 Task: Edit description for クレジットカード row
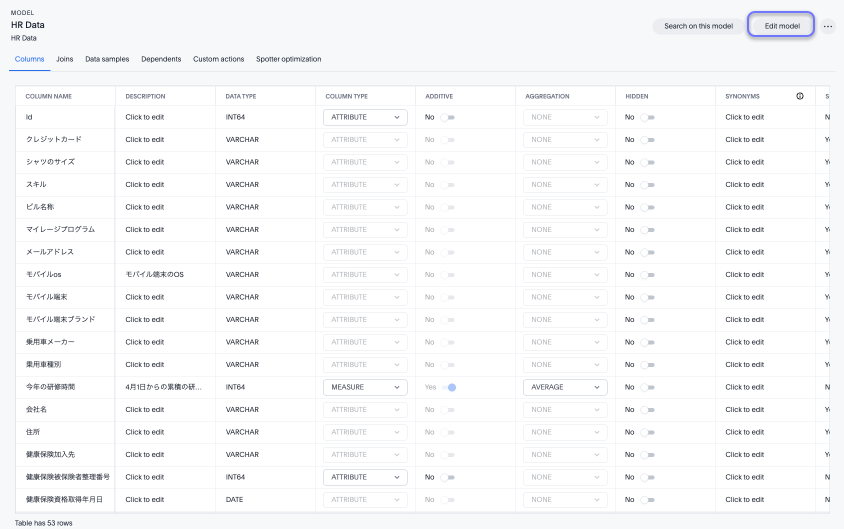144,140
